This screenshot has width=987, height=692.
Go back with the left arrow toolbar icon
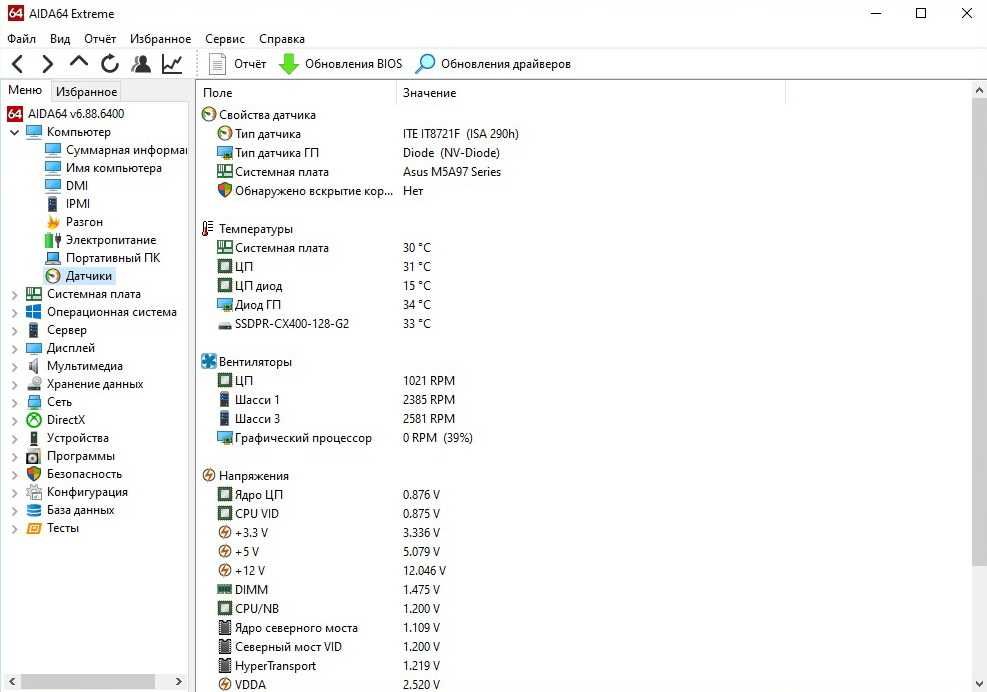(18, 64)
